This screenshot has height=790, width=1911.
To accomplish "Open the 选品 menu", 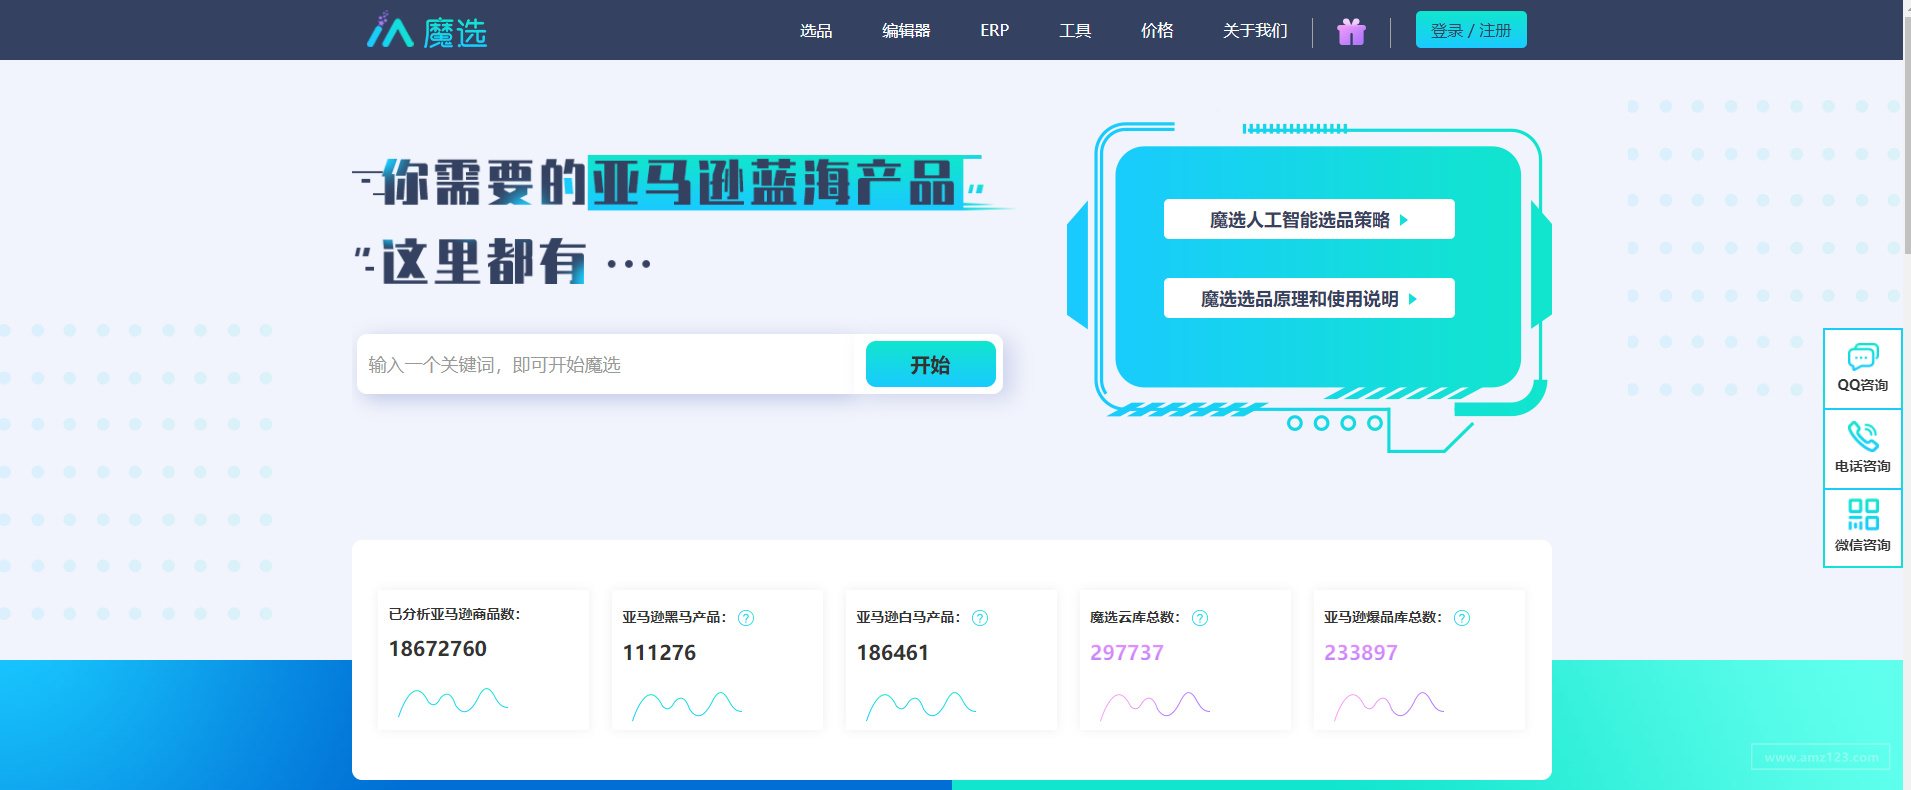I will click(x=816, y=31).
